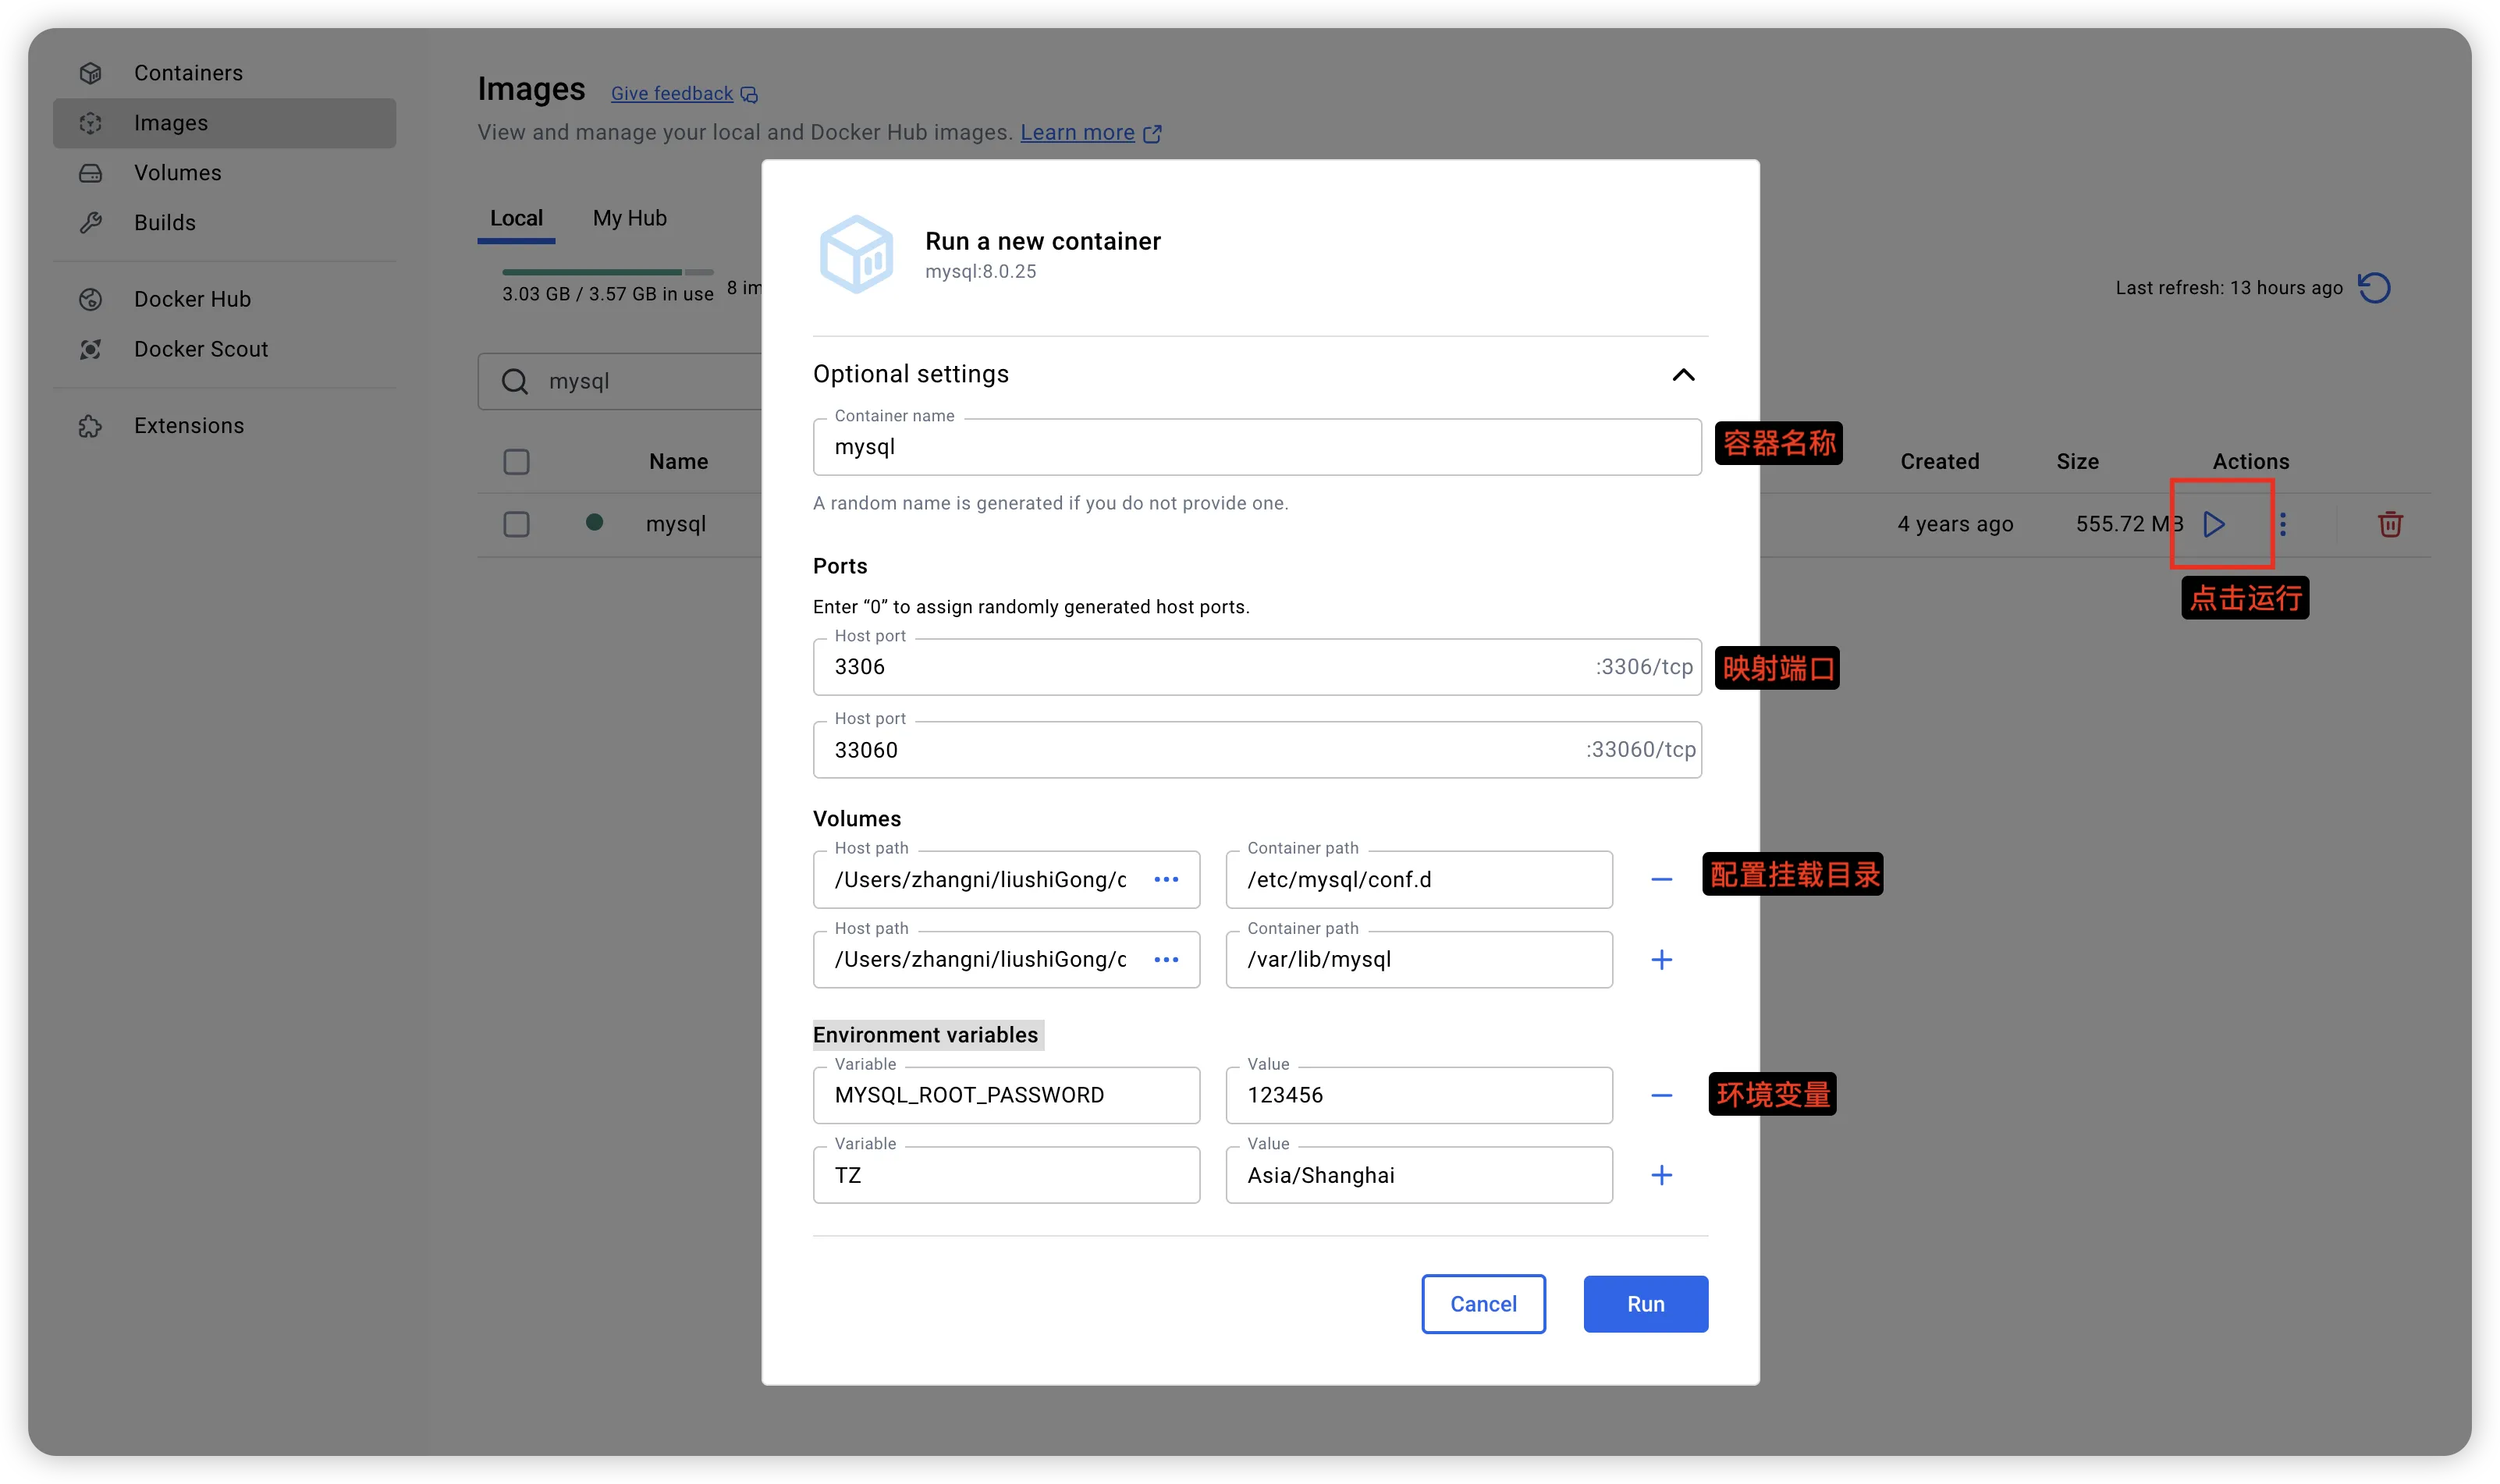The height and width of the screenshot is (1484, 2500).
Task: Click the Environment variables heading
Action: click(x=925, y=1035)
